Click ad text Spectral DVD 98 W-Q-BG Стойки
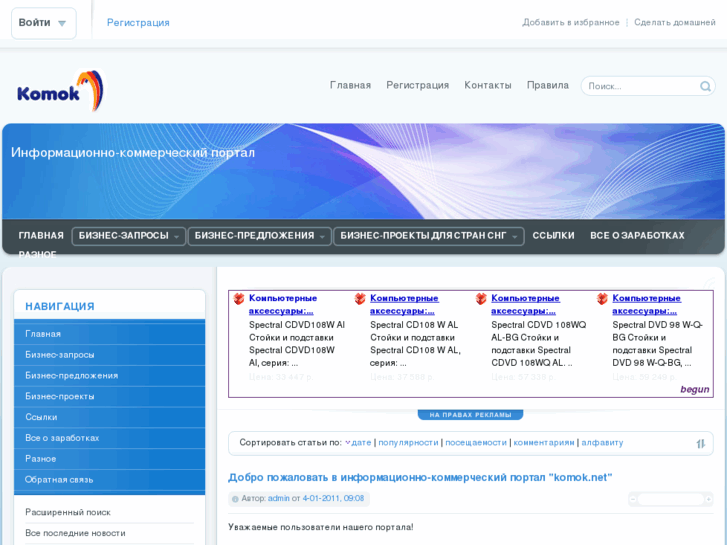The image size is (727, 545). pos(657,344)
